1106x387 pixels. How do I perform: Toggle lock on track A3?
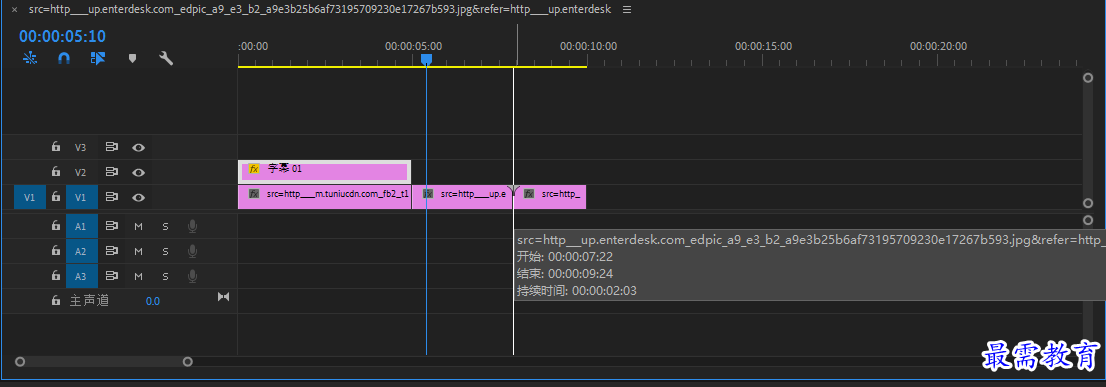[x=55, y=276]
